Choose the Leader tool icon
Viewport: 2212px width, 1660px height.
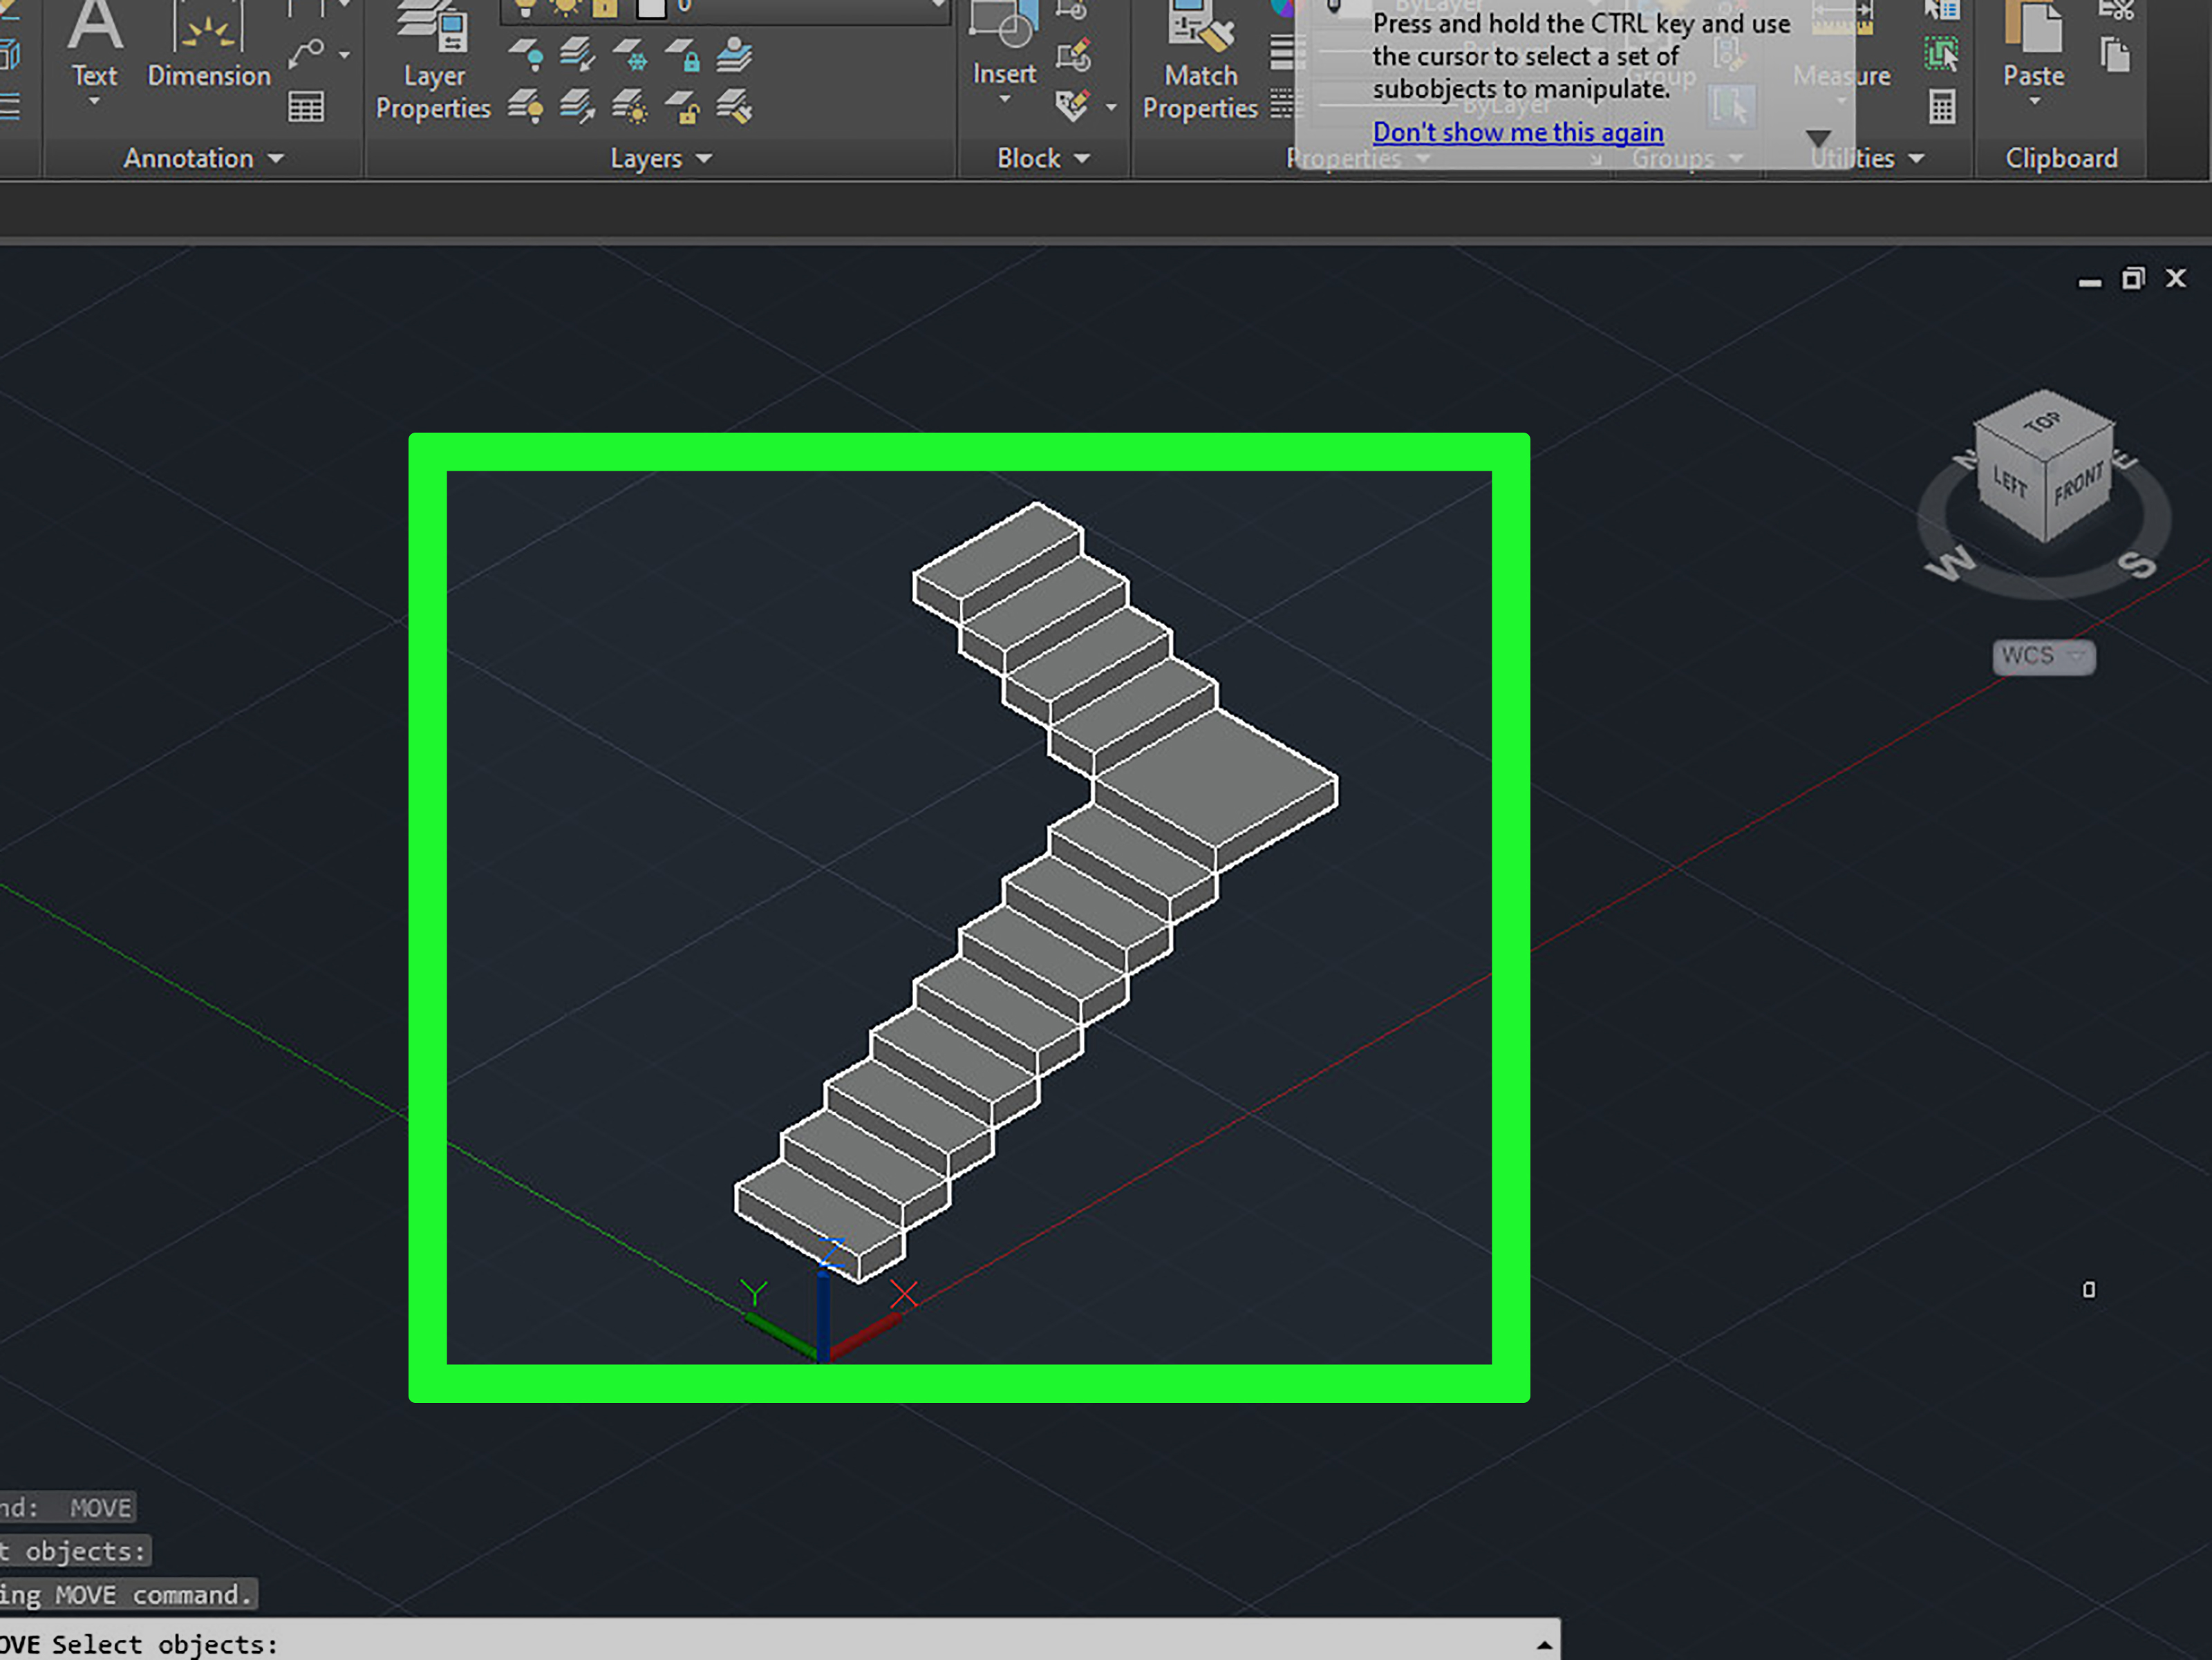click(x=306, y=54)
